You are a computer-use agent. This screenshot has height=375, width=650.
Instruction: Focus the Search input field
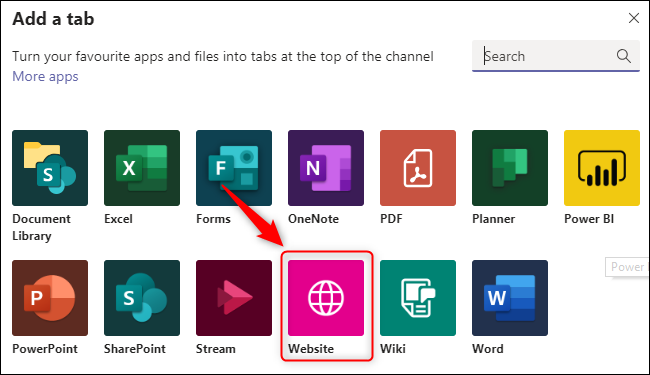tap(556, 56)
